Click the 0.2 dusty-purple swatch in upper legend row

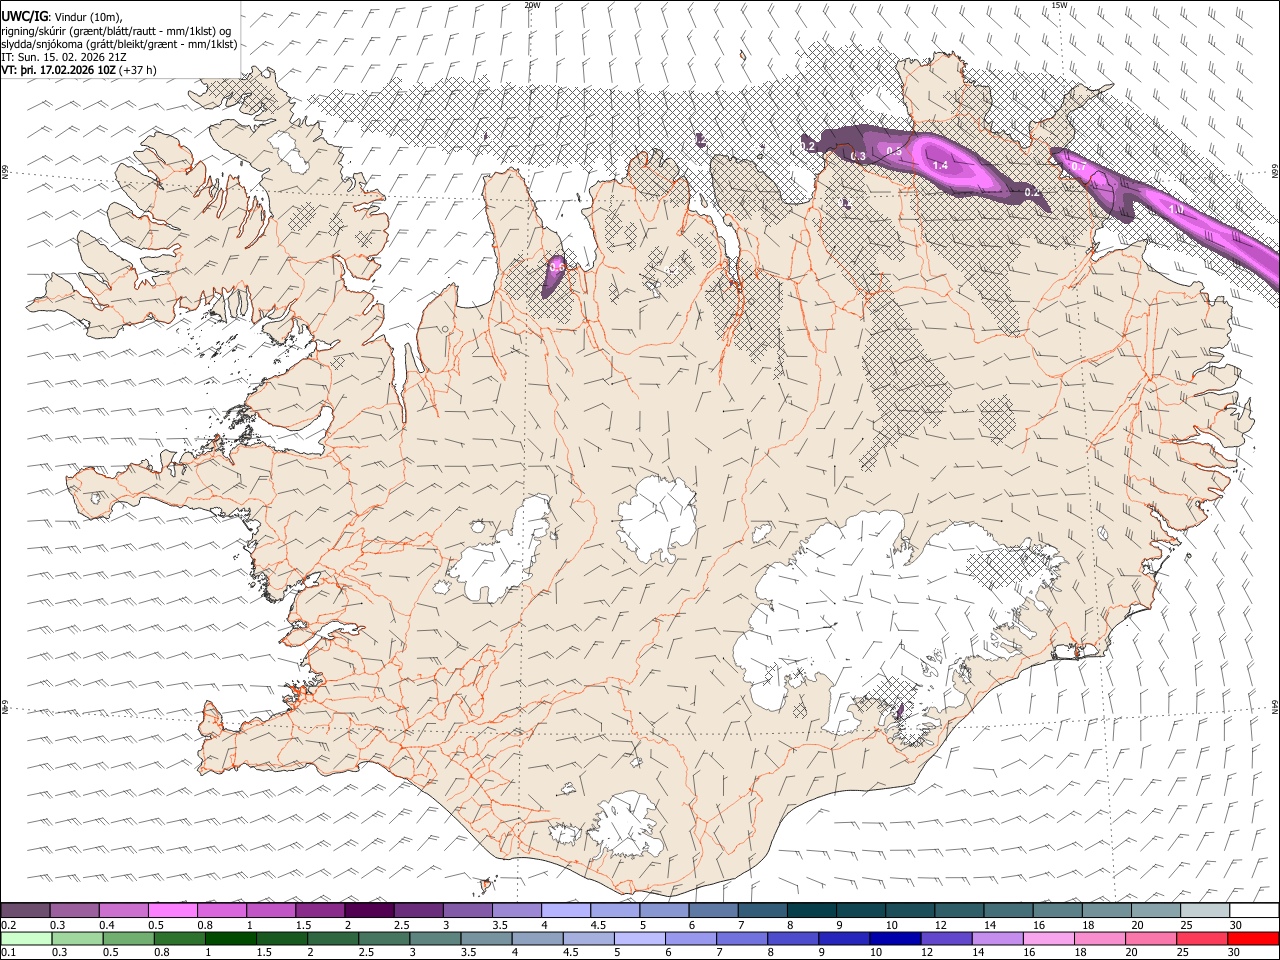25,910
